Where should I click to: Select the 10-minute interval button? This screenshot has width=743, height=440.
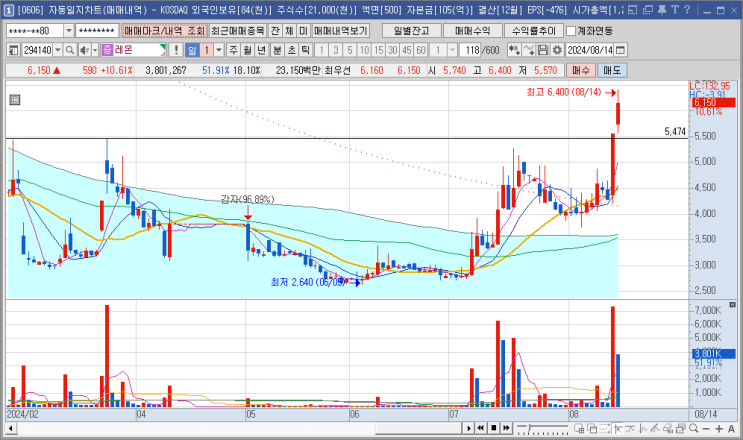tap(364, 50)
